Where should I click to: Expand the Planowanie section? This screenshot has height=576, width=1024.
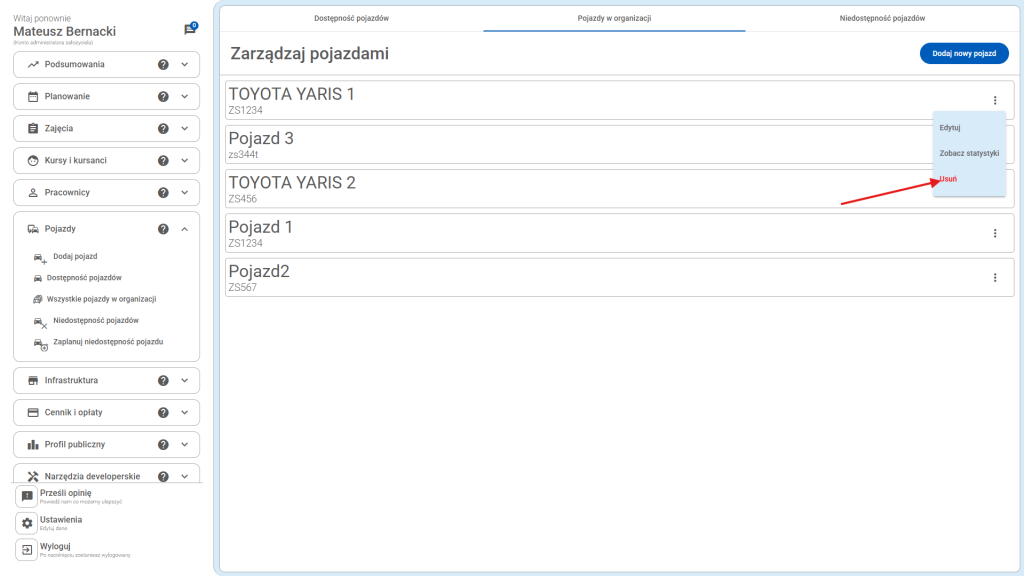click(184, 97)
